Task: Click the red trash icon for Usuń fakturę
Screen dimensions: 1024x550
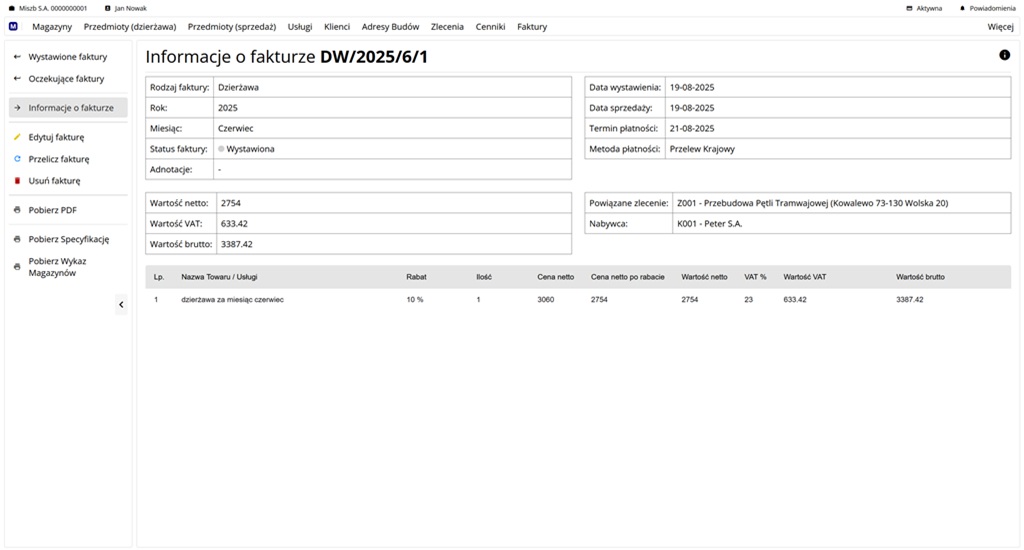Action: tap(17, 181)
